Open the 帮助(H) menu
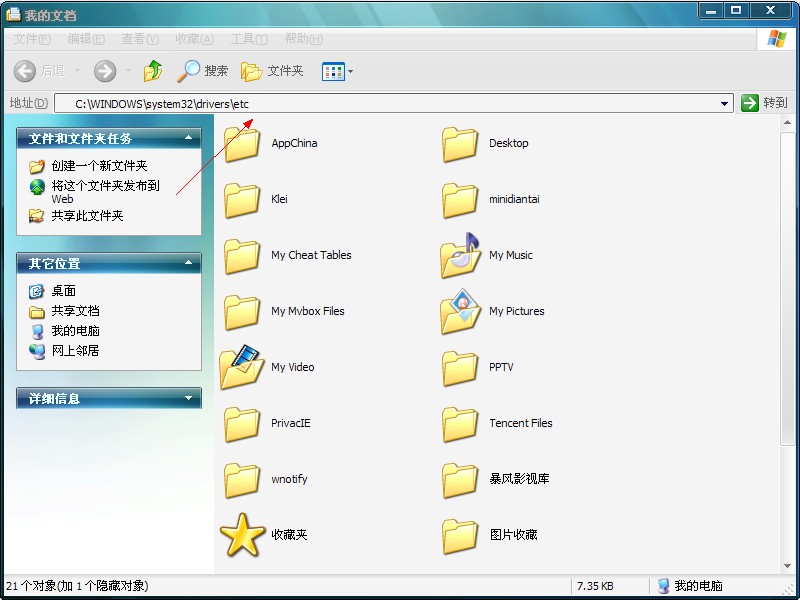The width and height of the screenshot is (800, 600). click(x=304, y=39)
